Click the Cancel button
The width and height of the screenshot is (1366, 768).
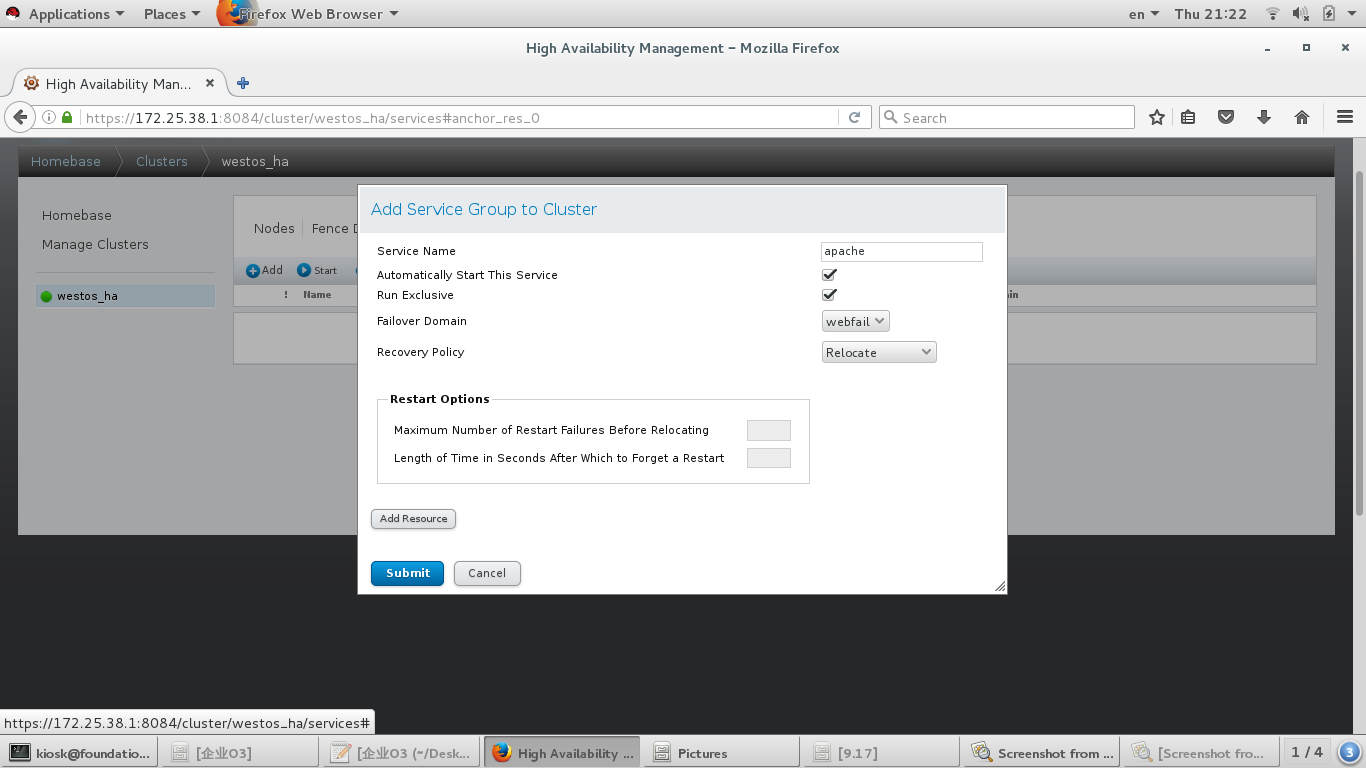(x=487, y=573)
